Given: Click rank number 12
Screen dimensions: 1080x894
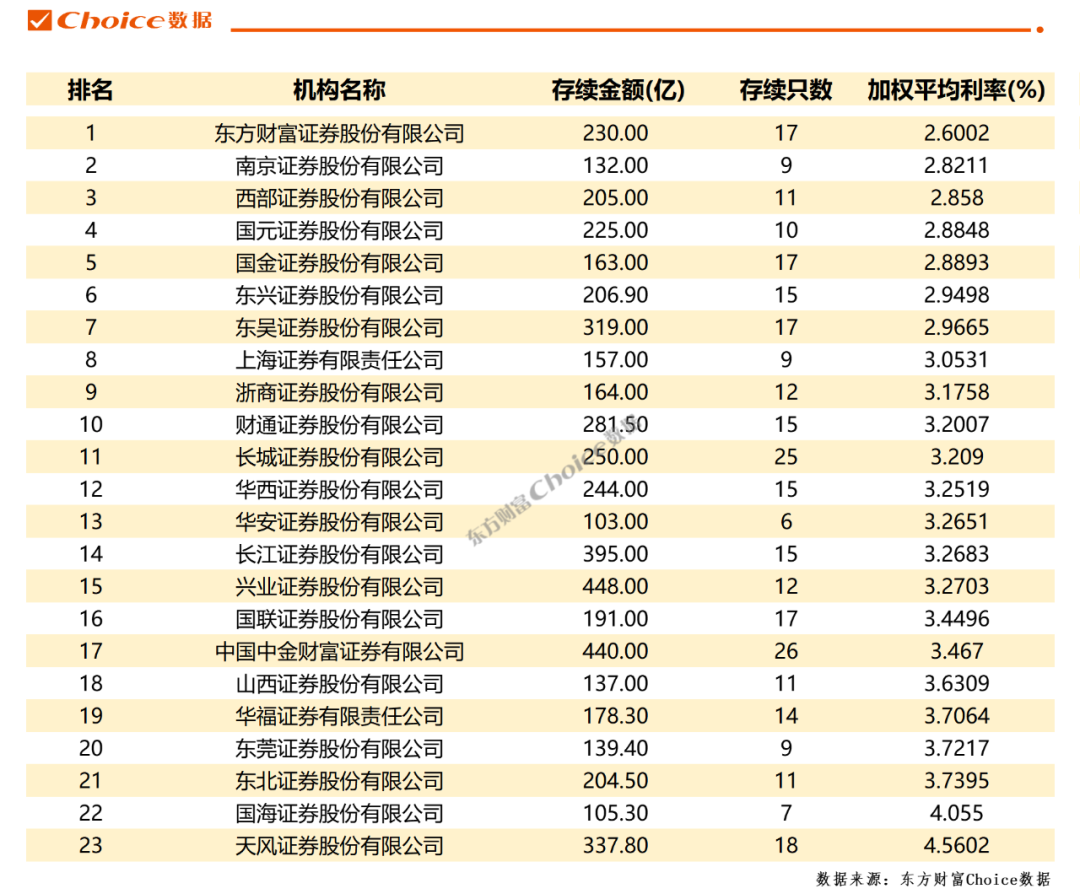Looking at the screenshot, I should coord(90,489).
